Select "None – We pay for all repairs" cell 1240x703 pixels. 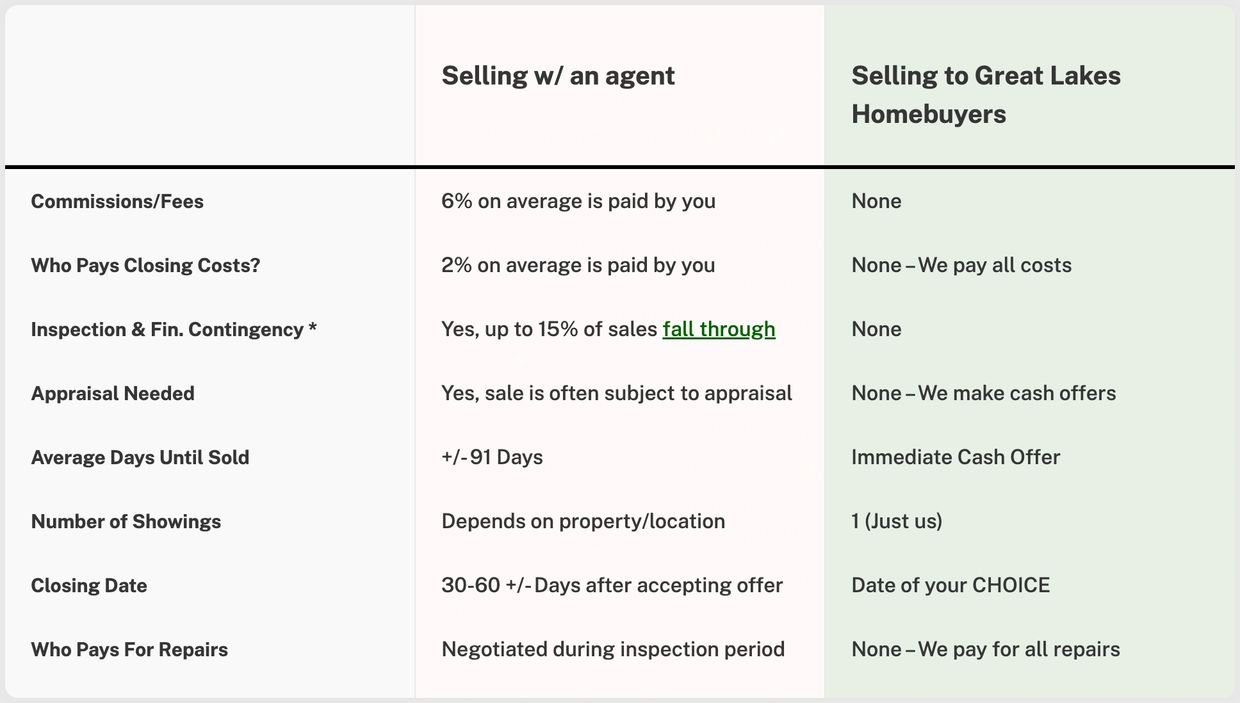985,649
